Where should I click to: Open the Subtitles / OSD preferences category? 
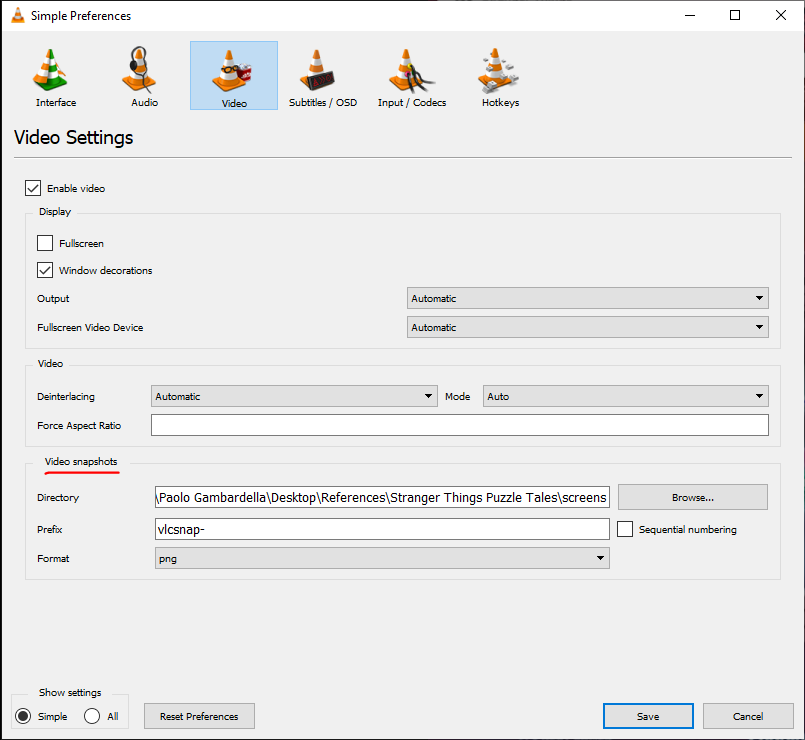322,76
